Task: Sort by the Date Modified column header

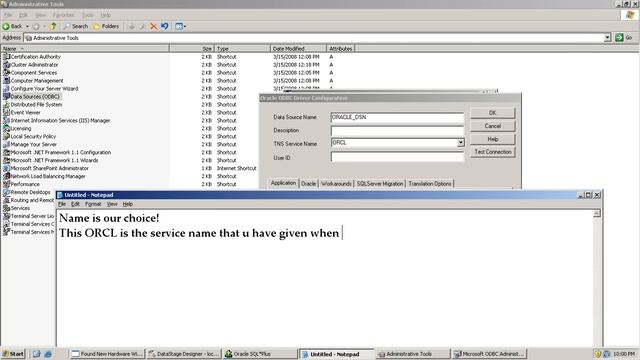Action: pyautogui.click(x=298, y=49)
